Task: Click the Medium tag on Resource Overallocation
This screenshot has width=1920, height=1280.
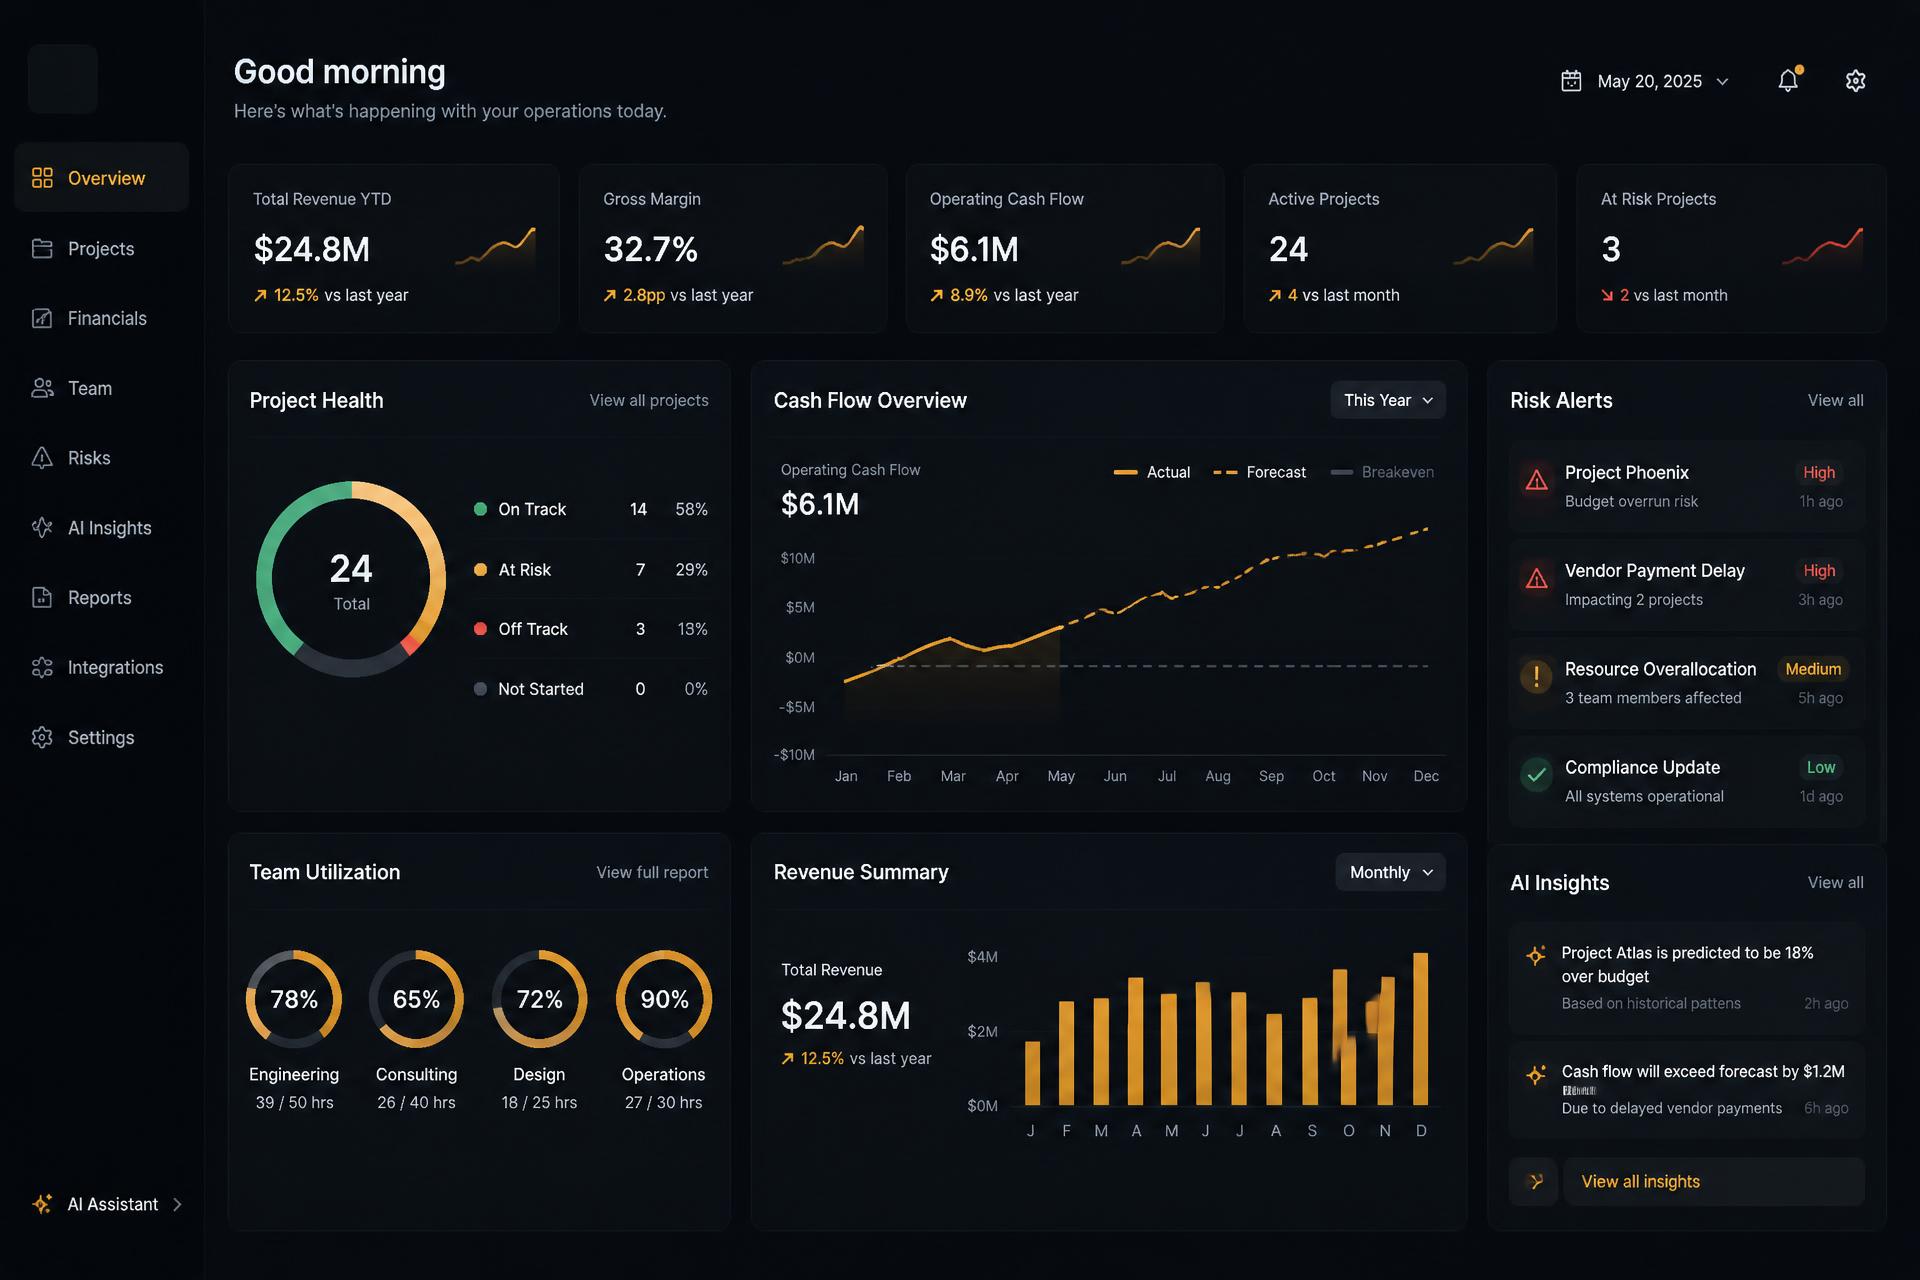Action: pos(1813,669)
